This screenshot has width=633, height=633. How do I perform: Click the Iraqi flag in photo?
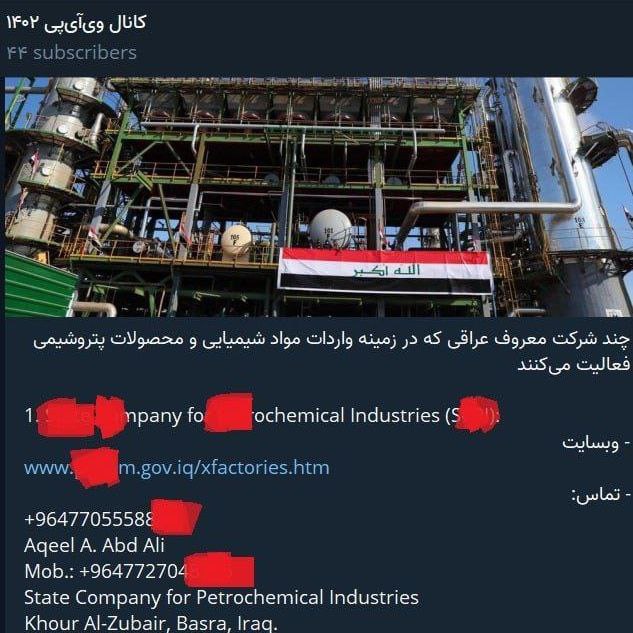click(x=385, y=271)
